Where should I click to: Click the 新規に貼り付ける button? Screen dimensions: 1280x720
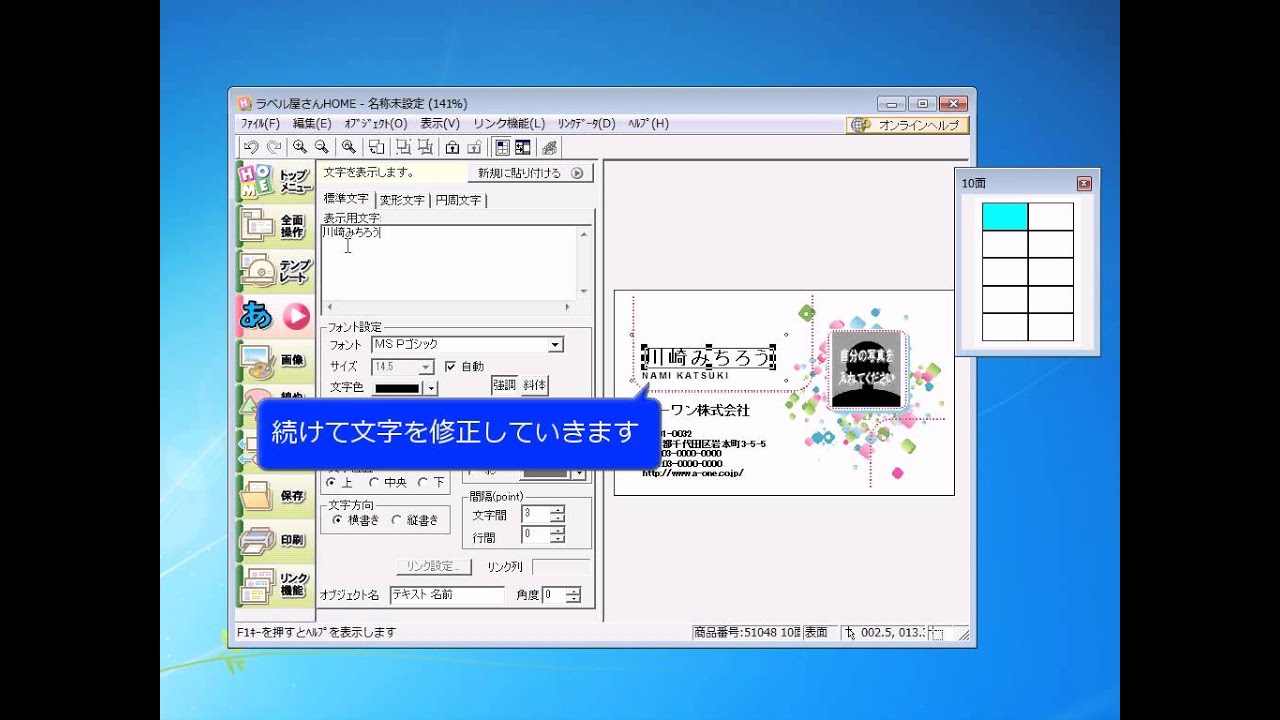[x=530, y=173]
